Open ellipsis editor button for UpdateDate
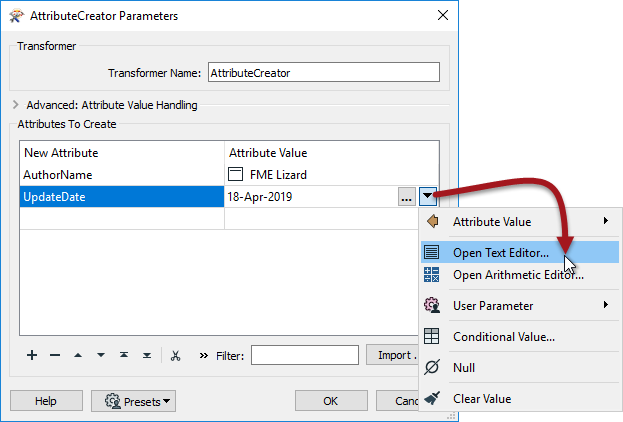This screenshot has width=623, height=422. click(406, 196)
